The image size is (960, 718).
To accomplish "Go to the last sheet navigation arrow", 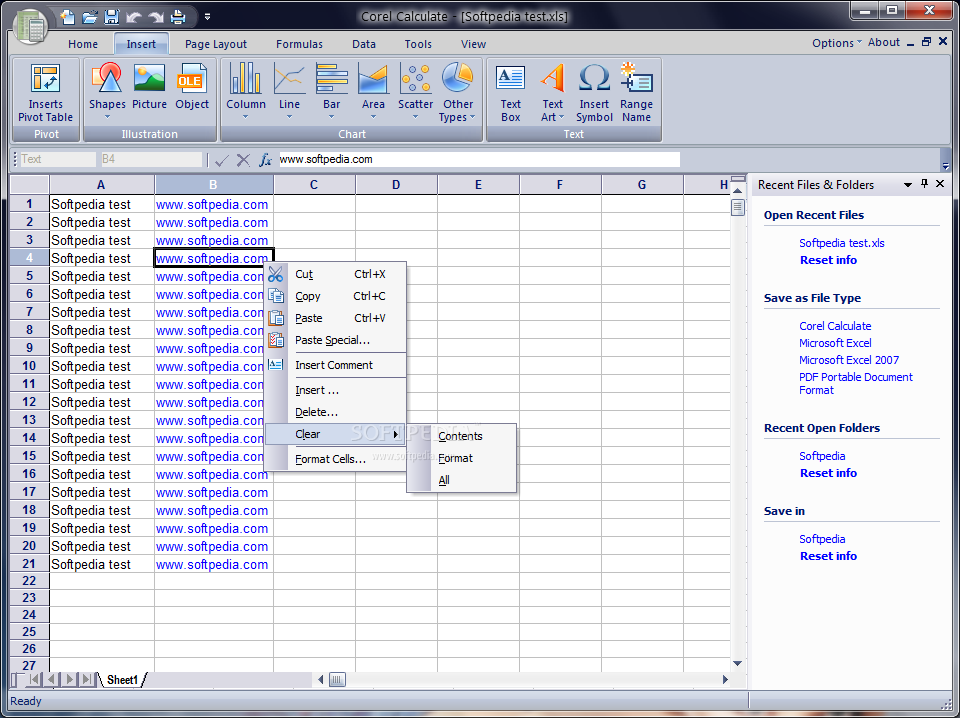I will [87, 679].
